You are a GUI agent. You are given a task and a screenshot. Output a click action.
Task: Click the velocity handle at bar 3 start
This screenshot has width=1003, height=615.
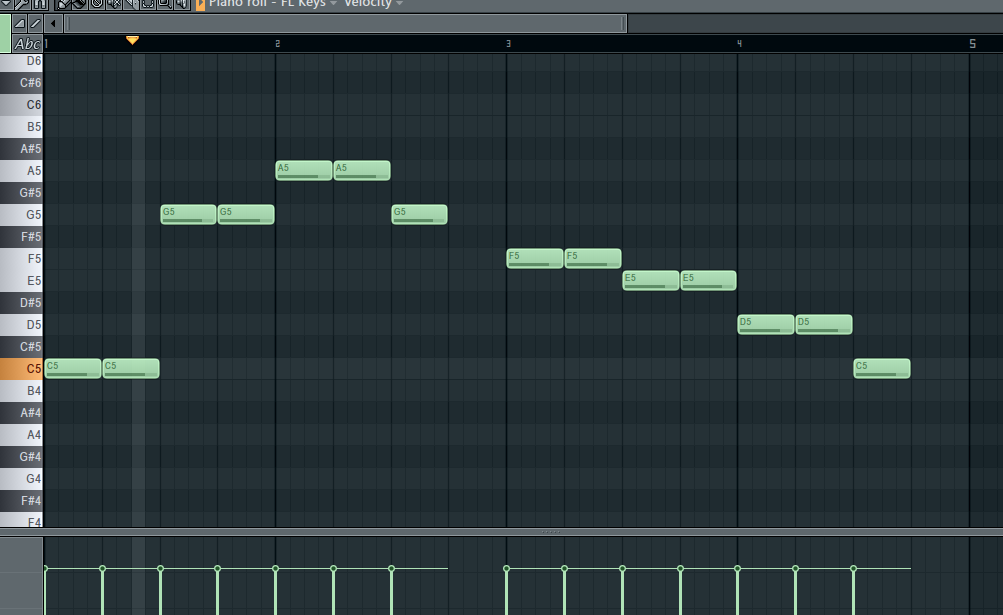507,568
